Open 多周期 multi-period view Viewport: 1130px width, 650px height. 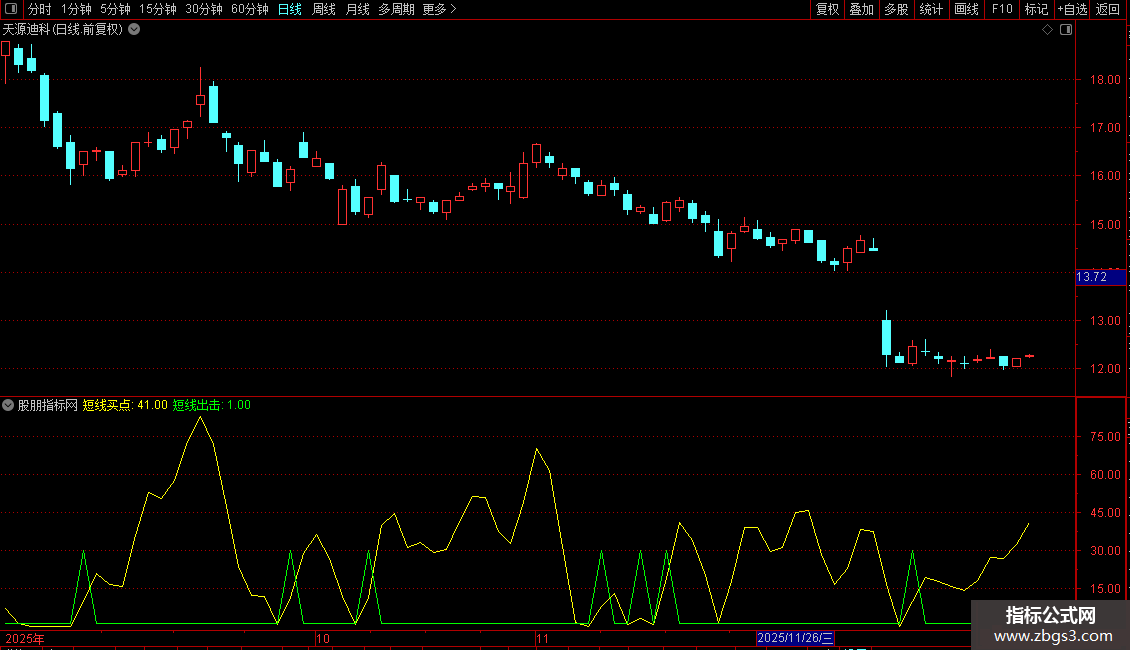coord(396,9)
